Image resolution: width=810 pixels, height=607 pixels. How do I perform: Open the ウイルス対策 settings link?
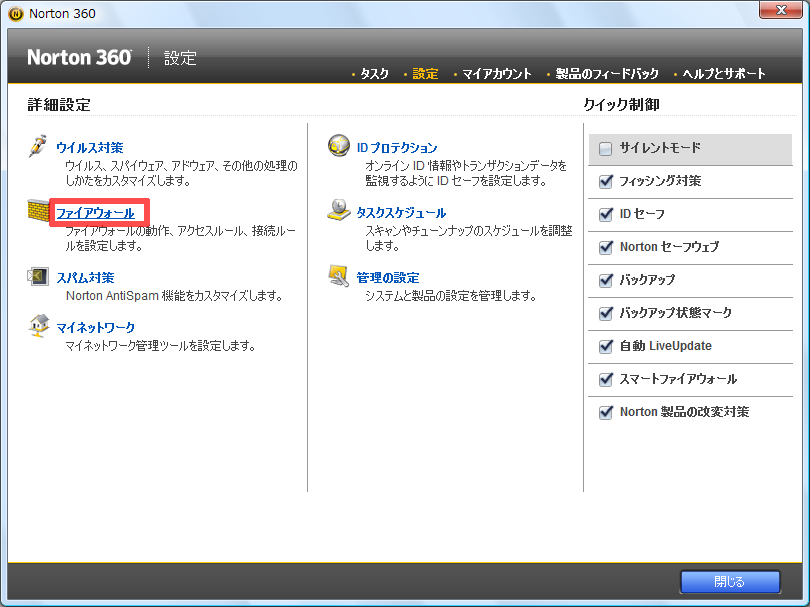[90, 148]
